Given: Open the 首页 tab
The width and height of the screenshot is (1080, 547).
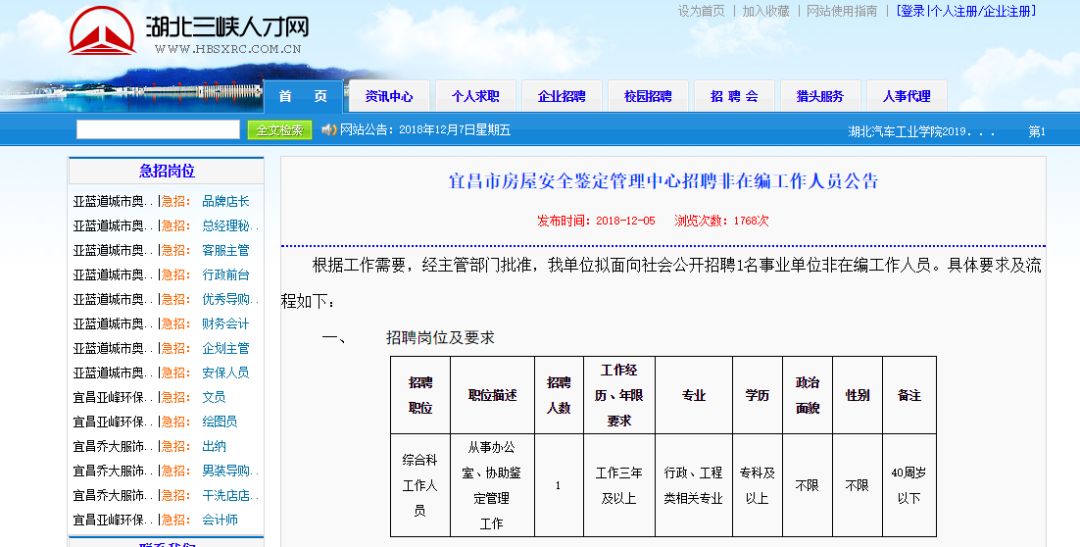Looking at the screenshot, I should [303, 97].
